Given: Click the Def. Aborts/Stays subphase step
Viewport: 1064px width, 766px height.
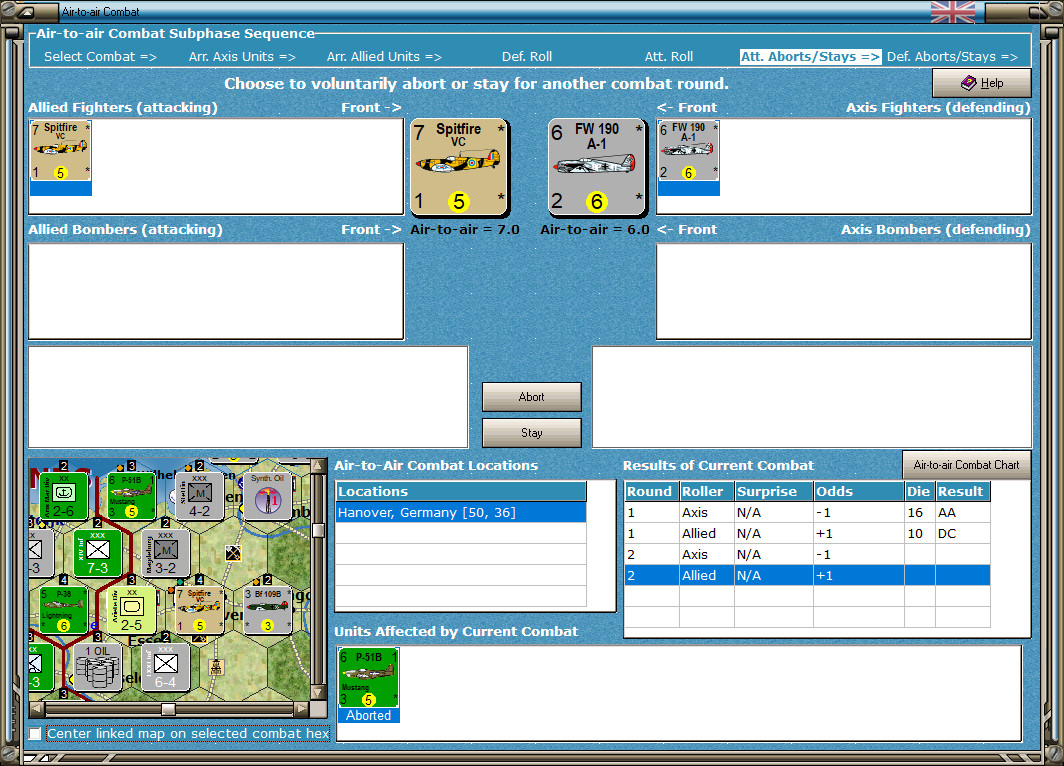Looking at the screenshot, I should pyautogui.click(x=952, y=56).
